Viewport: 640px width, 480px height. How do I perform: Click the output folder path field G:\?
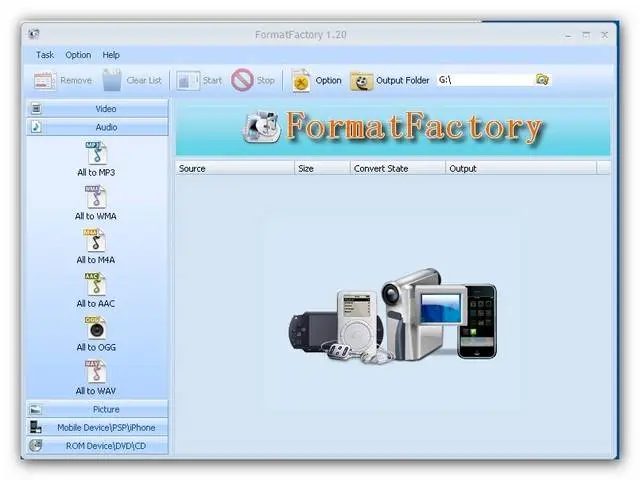tap(485, 80)
